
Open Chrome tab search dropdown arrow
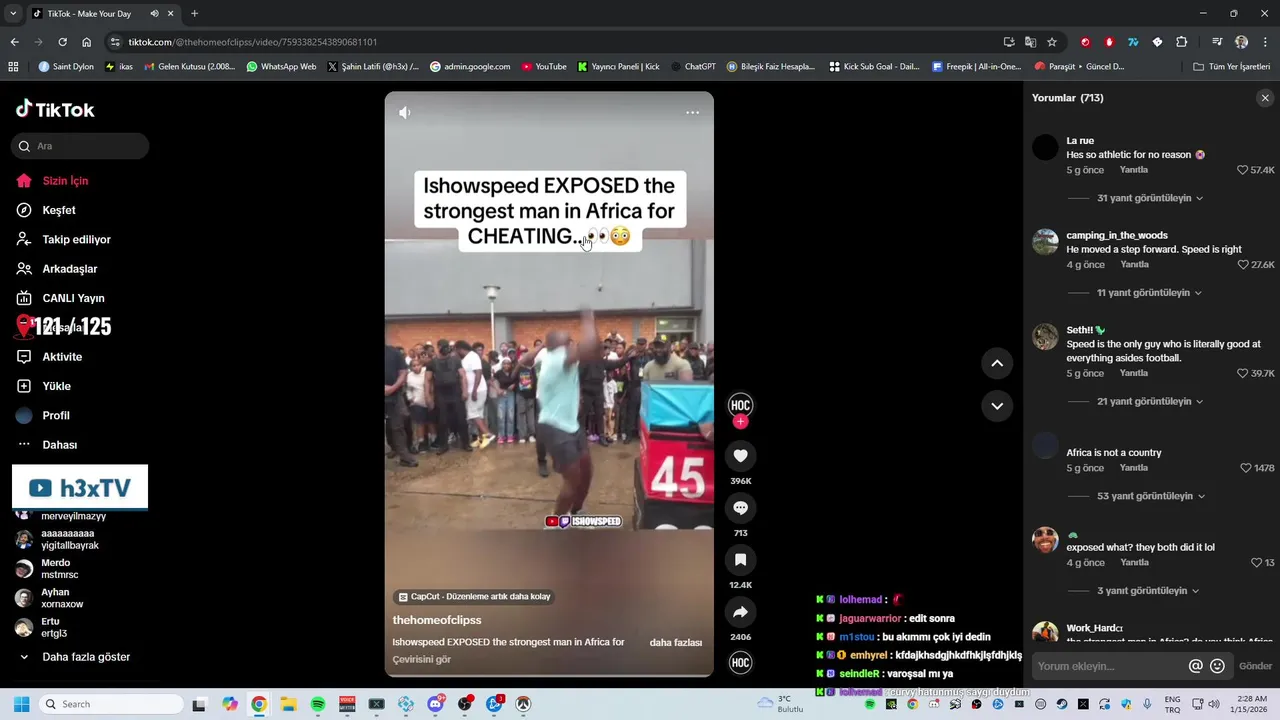(x=13, y=14)
